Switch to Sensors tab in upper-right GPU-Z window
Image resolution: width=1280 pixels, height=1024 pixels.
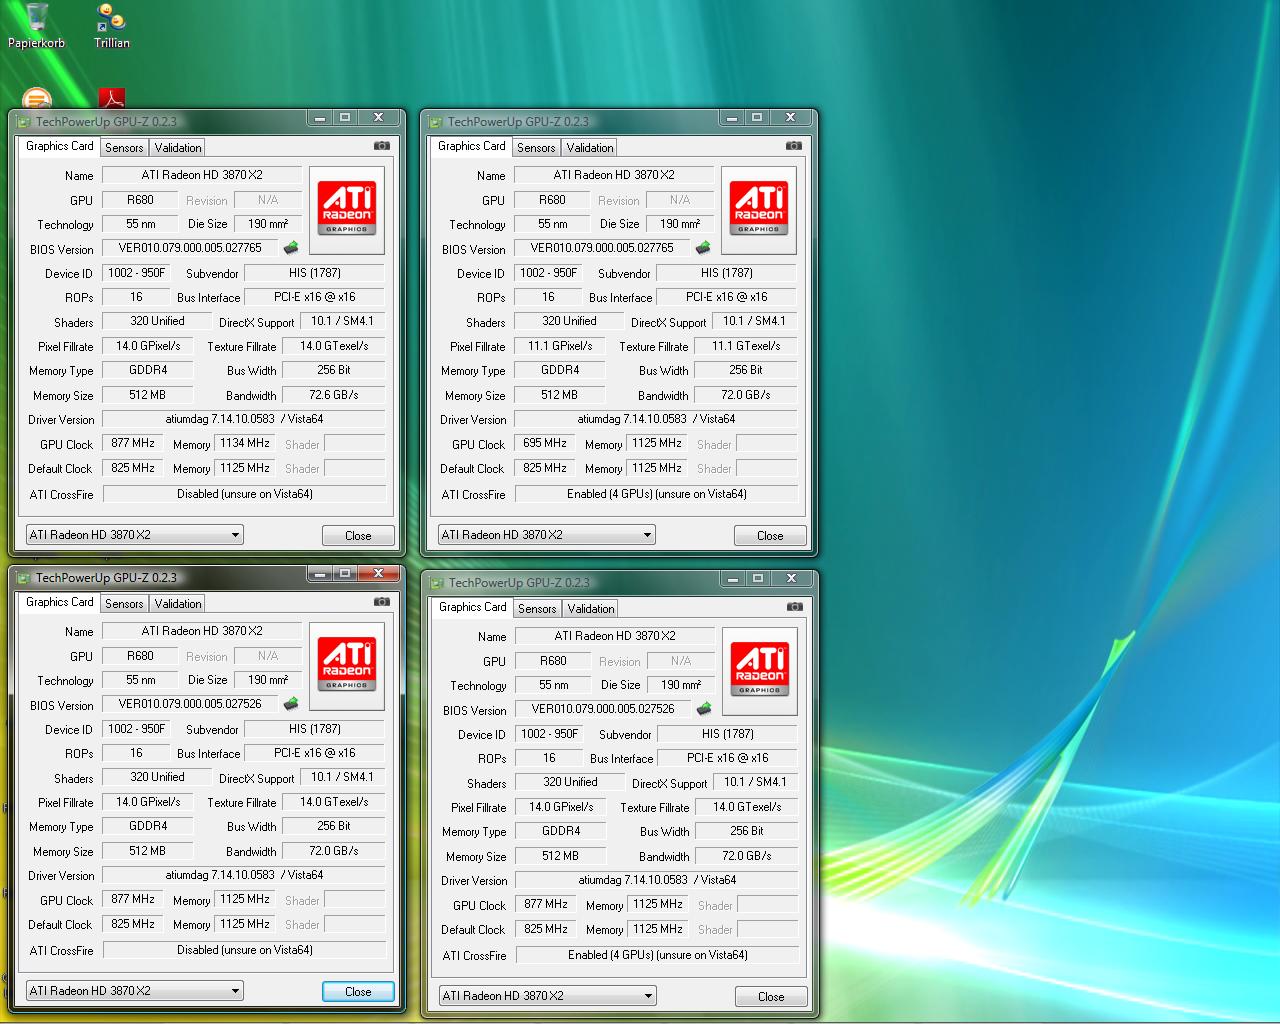coord(536,148)
